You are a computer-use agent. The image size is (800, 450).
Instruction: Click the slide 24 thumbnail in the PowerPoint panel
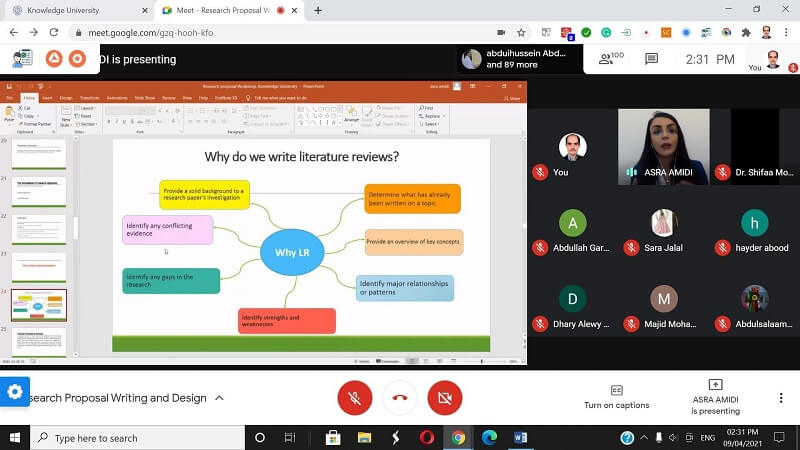coord(39,305)
